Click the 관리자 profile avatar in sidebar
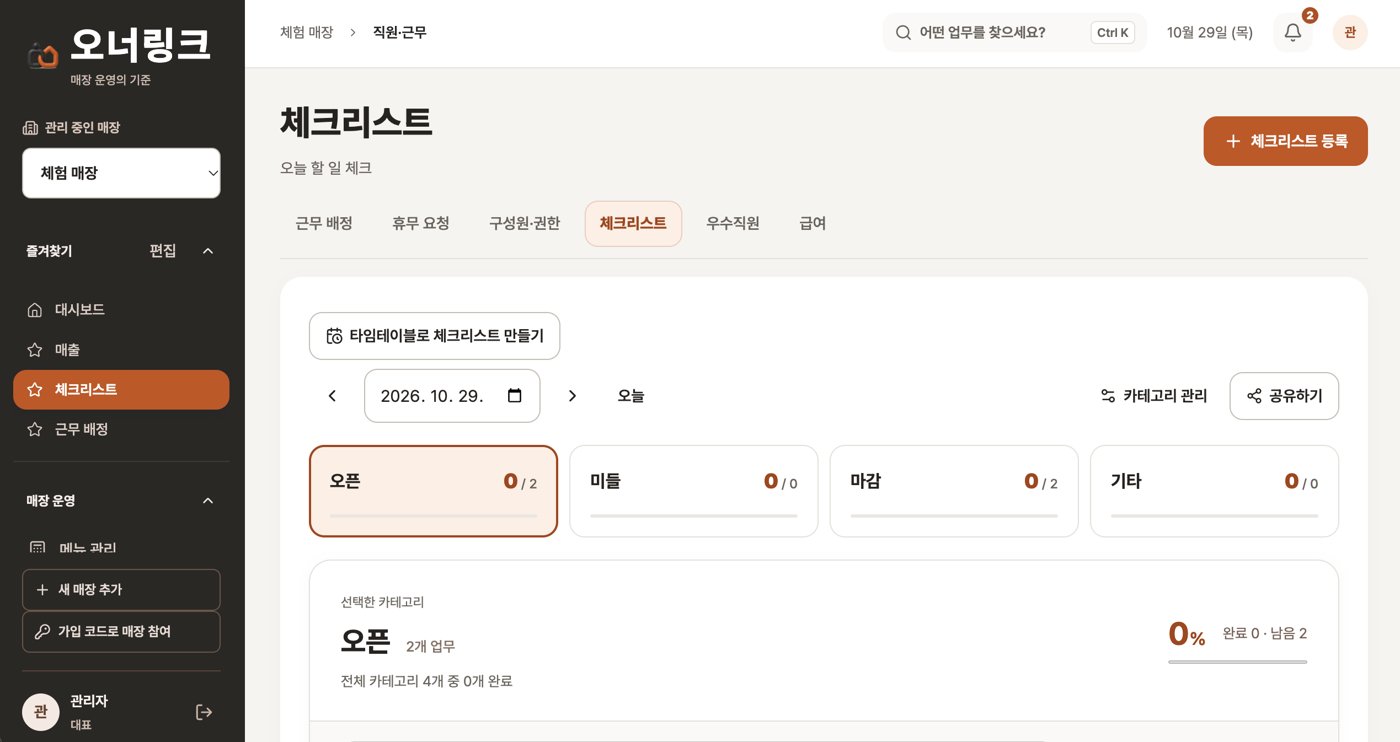Image resolution: width=1400 pixels, height=742 pixels. (40, 712)
